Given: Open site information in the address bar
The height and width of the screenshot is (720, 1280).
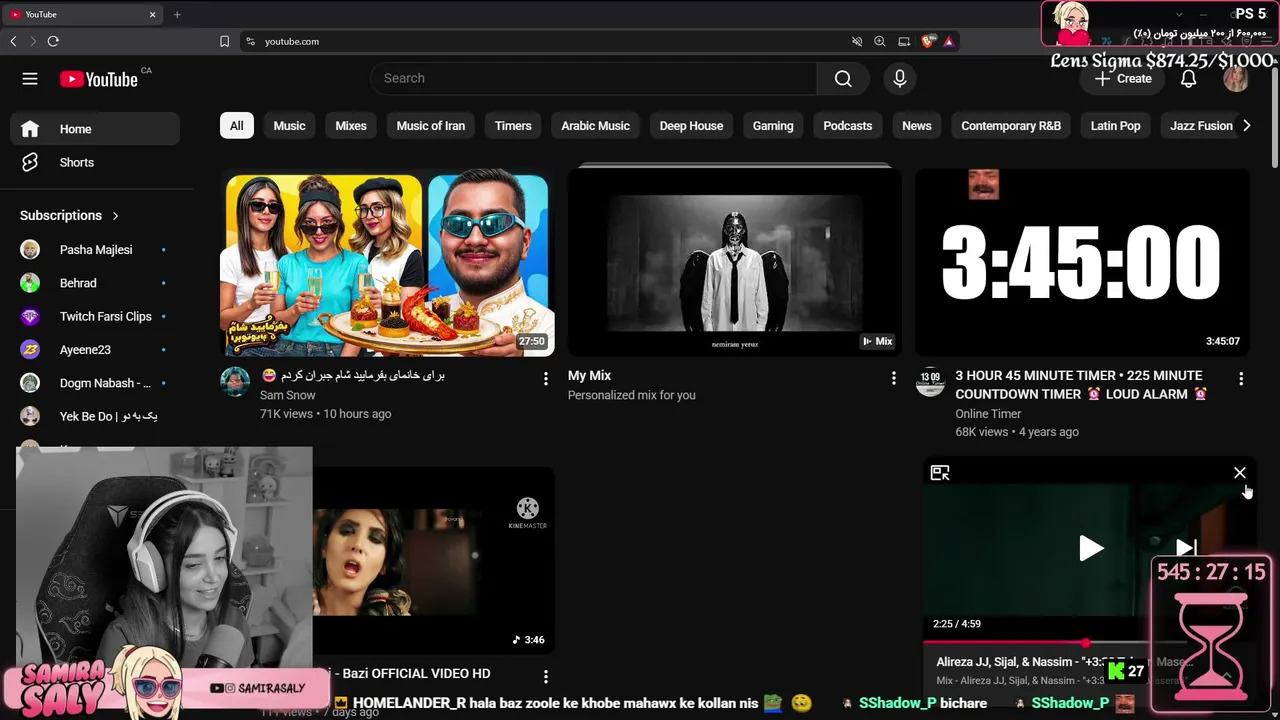Looking at the screenshot, I should 250,41.
